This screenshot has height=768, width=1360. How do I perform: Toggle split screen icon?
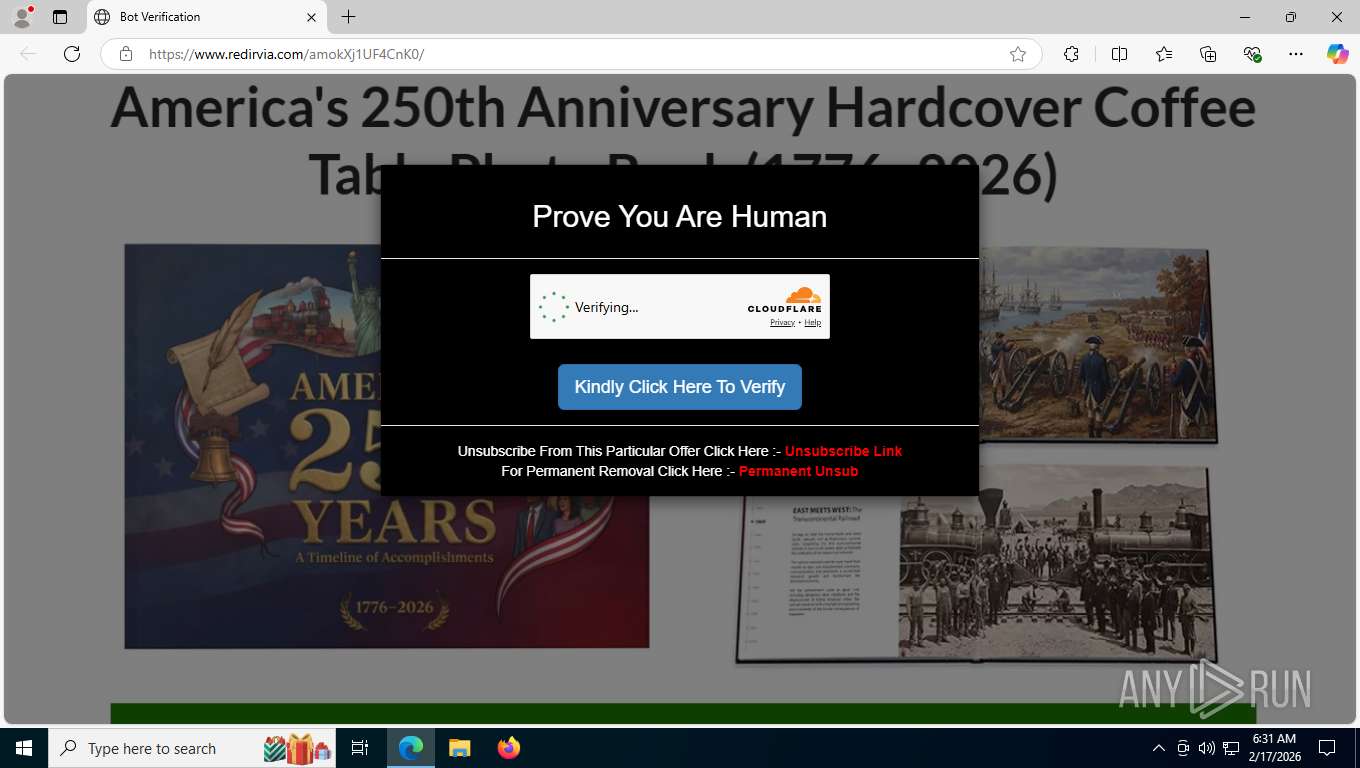click(x=1119, y=54)
